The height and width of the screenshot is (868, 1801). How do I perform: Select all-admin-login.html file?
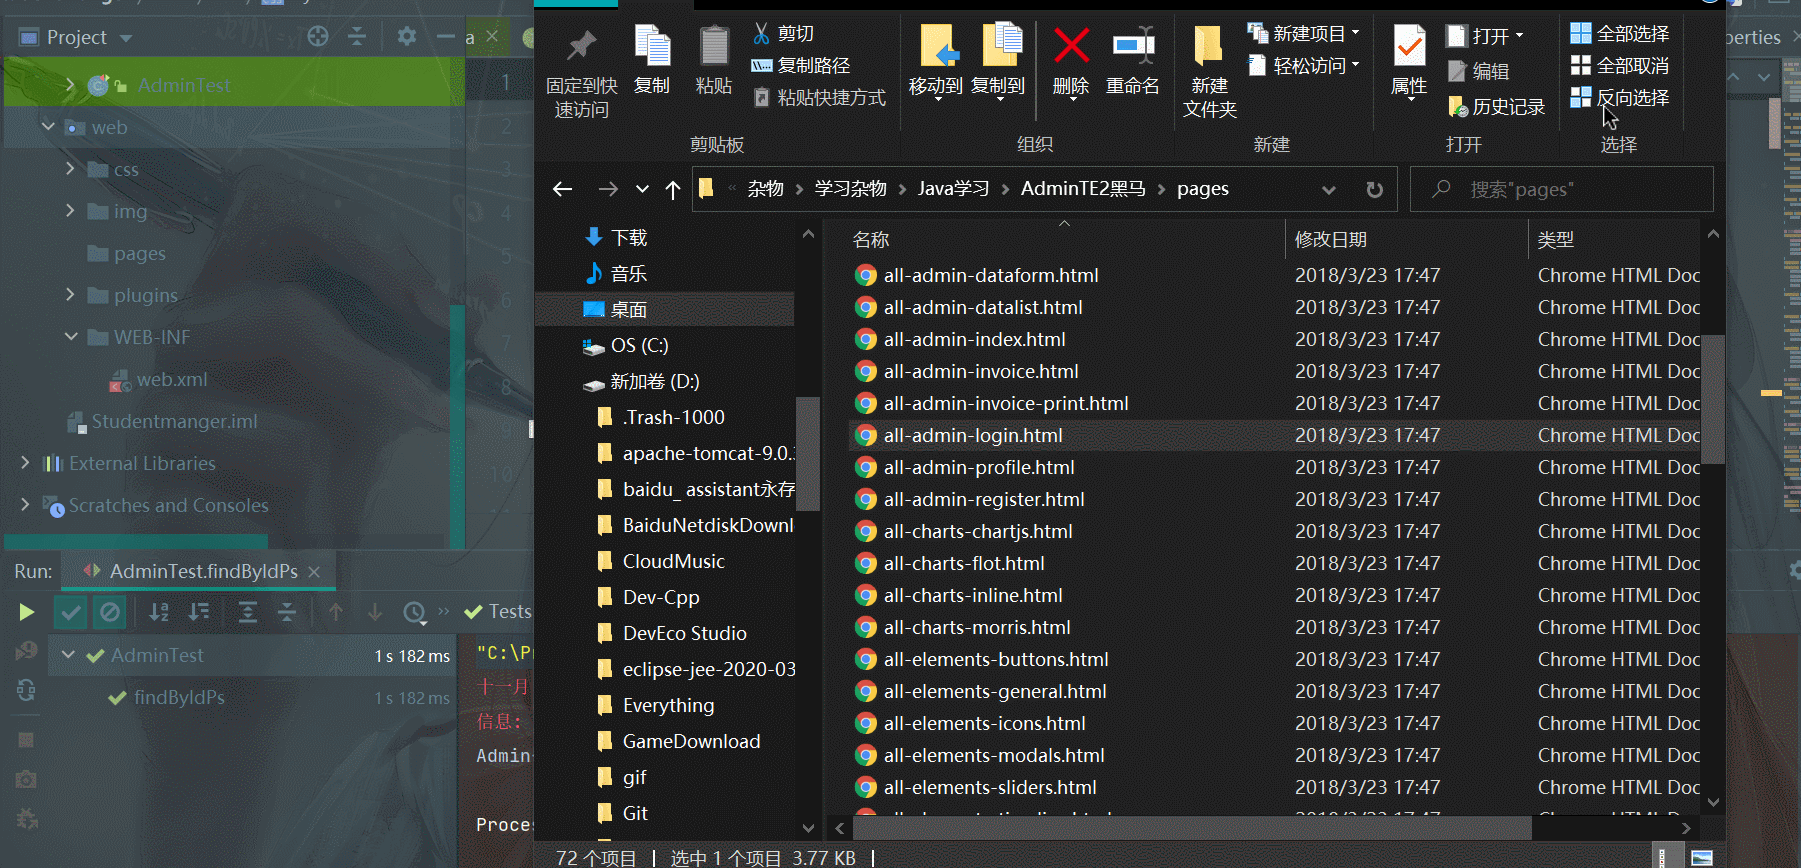tap(972, 436)
